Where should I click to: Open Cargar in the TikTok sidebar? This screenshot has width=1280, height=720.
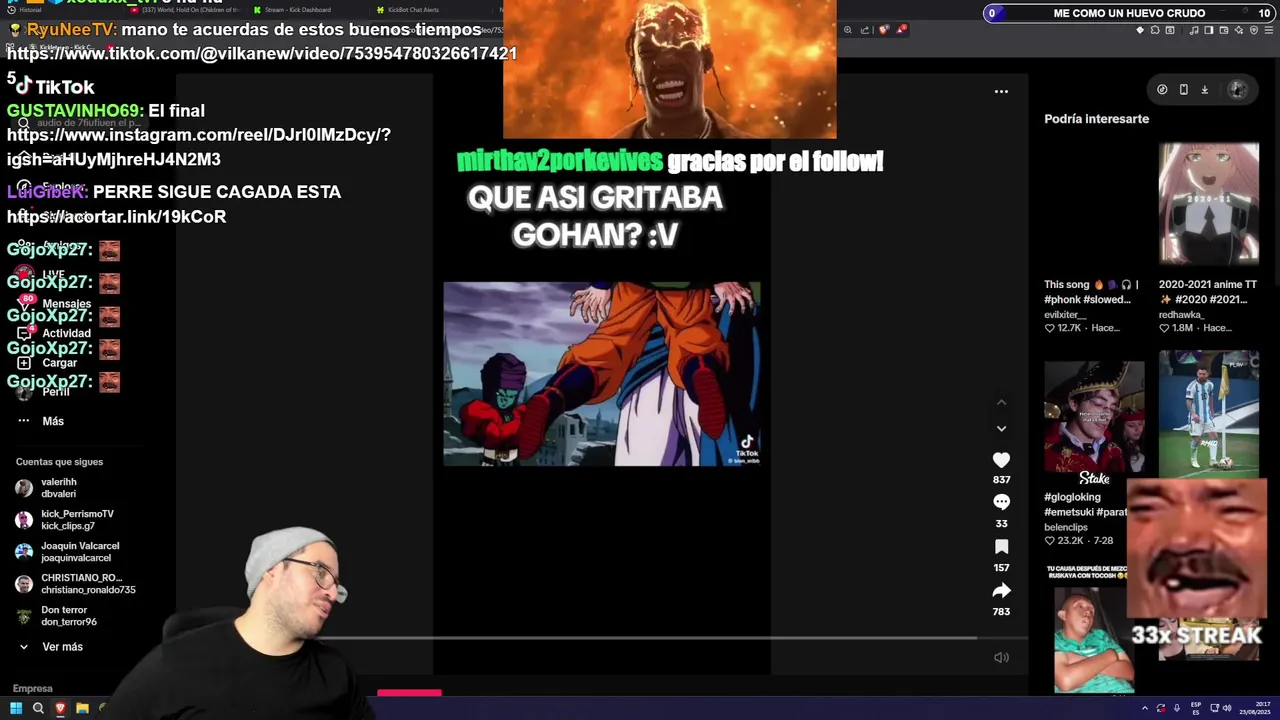[48, 363]
